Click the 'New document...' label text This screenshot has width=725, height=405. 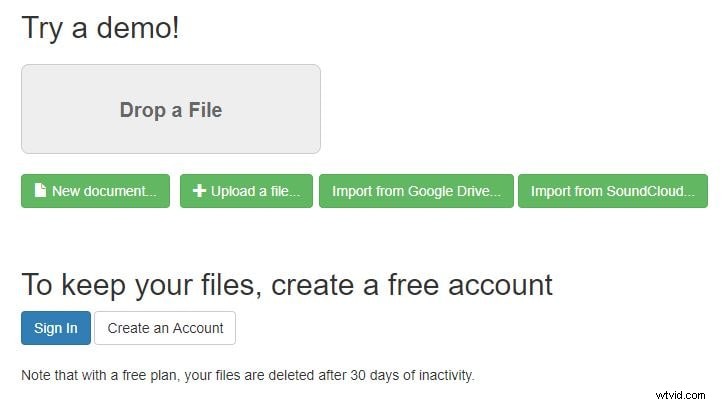pos(104,191)
